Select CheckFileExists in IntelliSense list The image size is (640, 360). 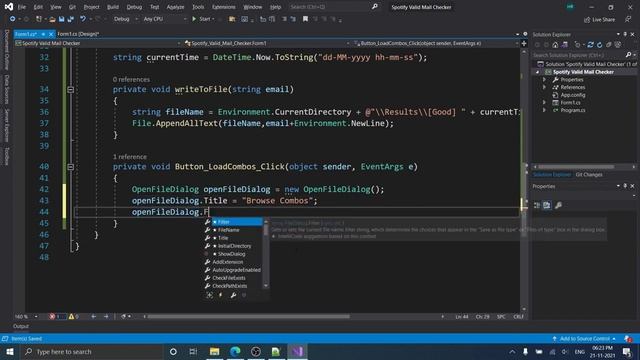coord(233,278)
